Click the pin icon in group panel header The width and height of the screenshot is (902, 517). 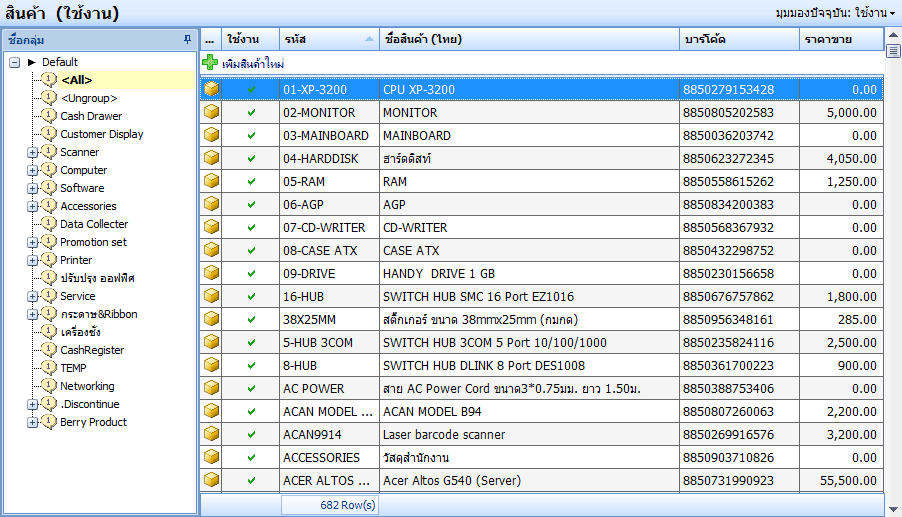tap(187, 39)
